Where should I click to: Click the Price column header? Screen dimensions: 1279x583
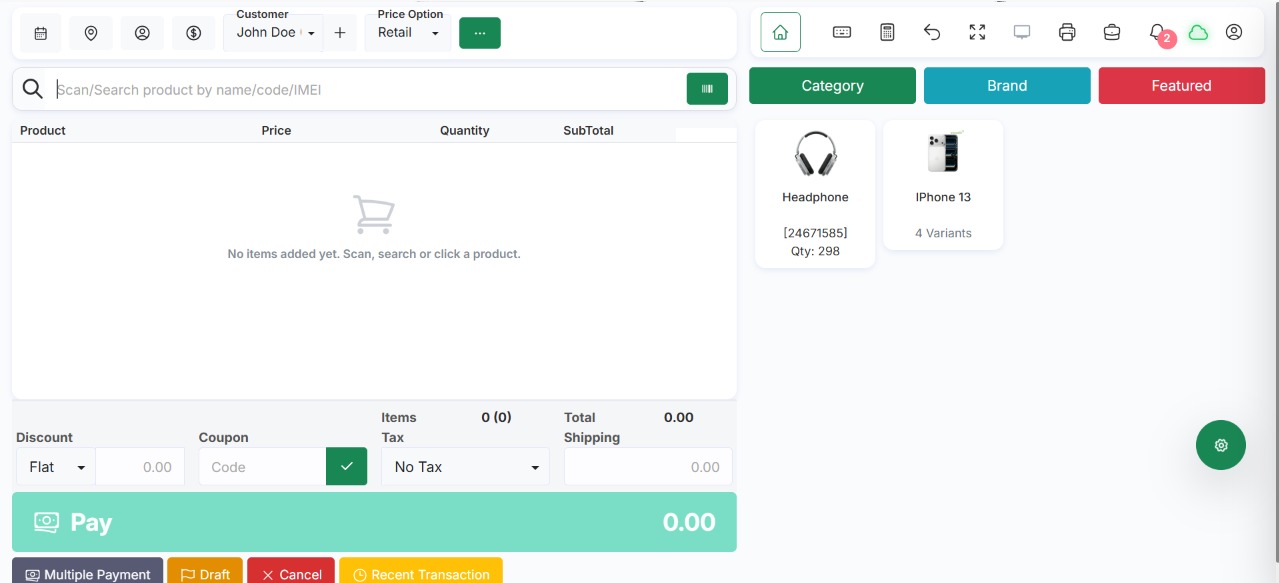point(276,131)
